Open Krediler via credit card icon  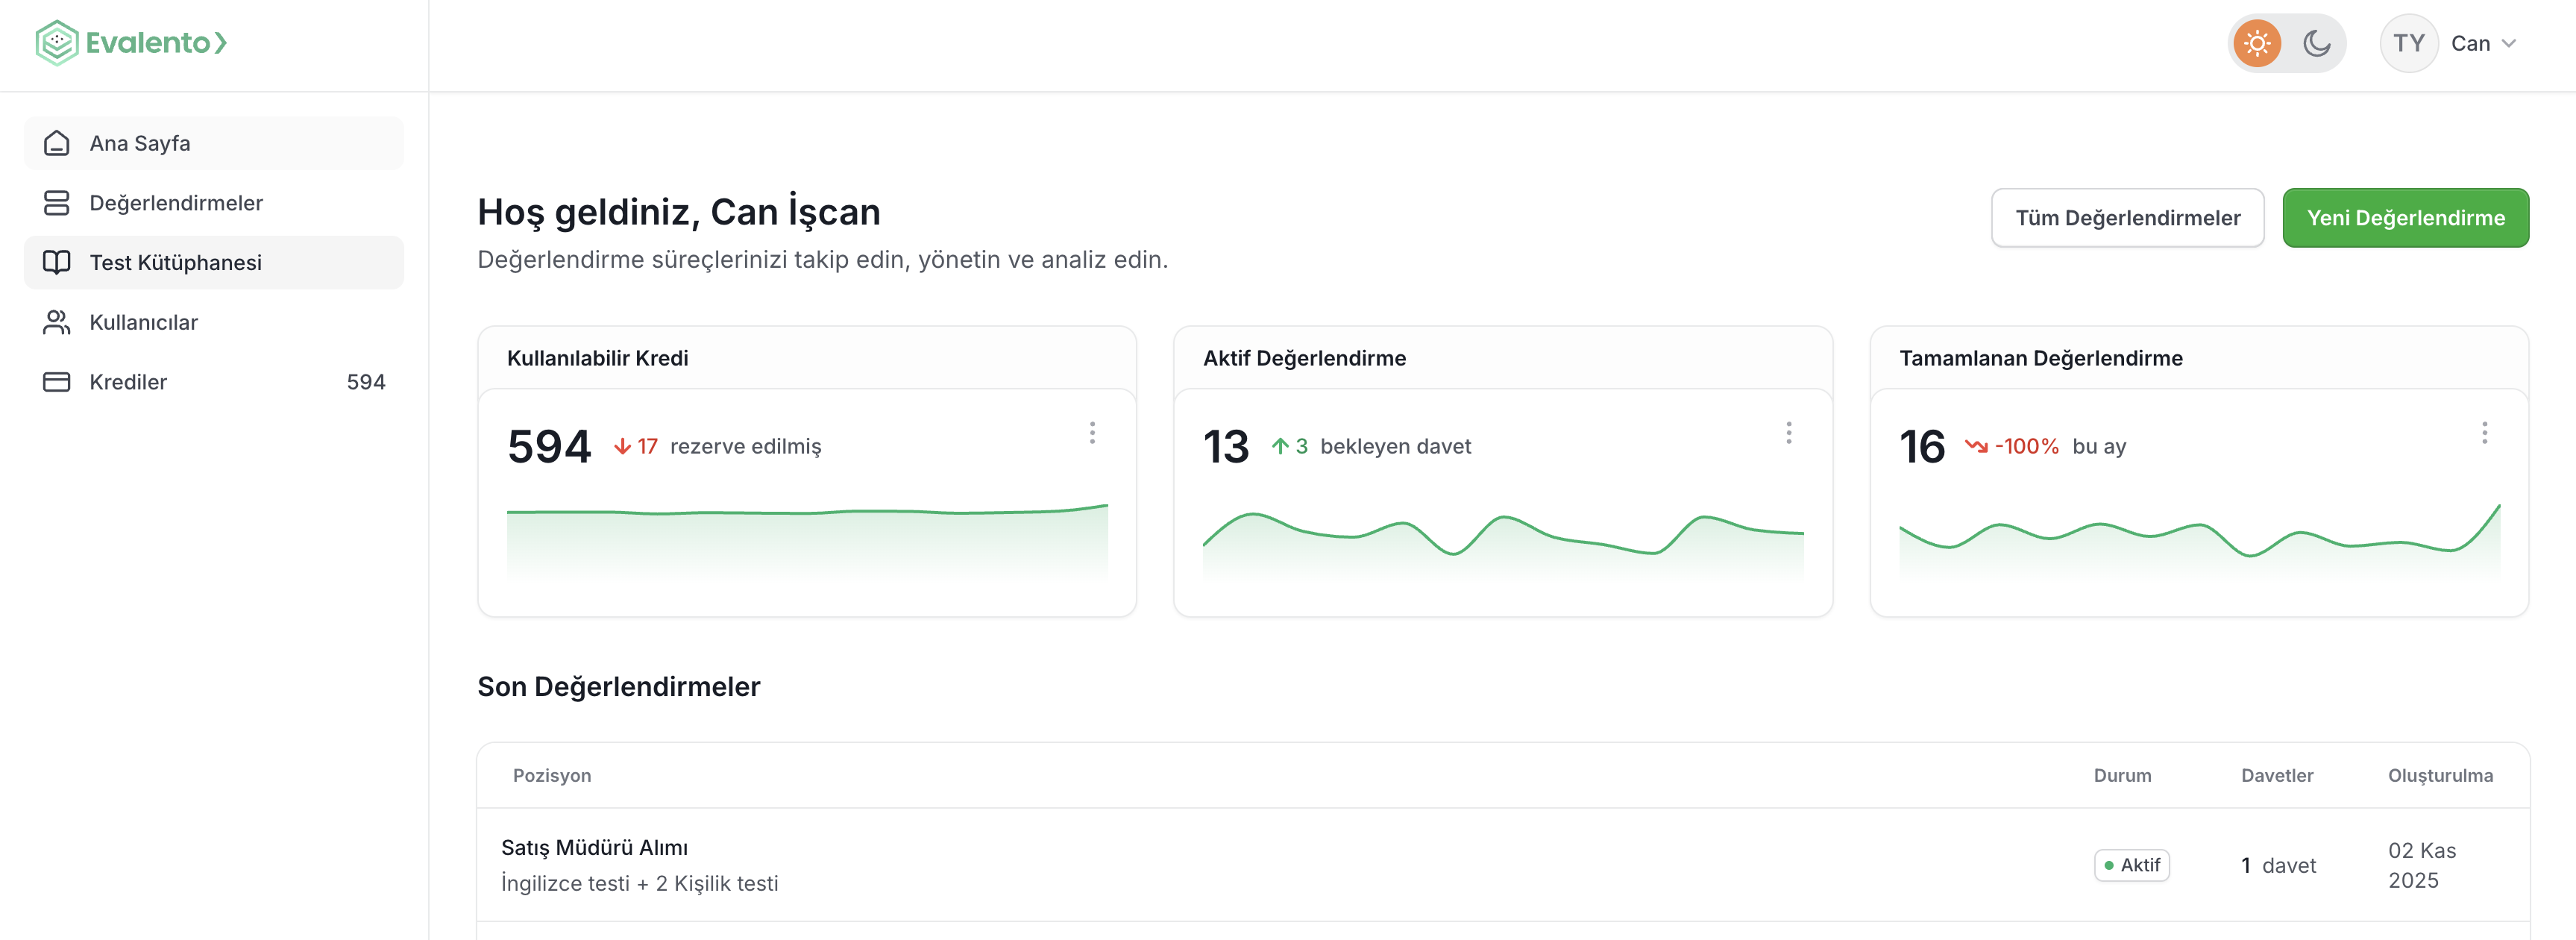click(x=57, y=381)
